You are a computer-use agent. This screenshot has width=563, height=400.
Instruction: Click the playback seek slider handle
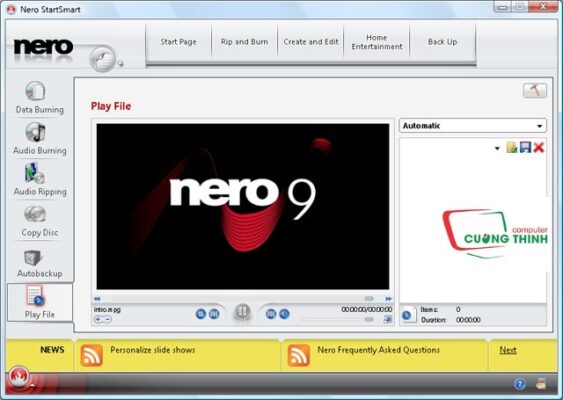pos(369,299)
